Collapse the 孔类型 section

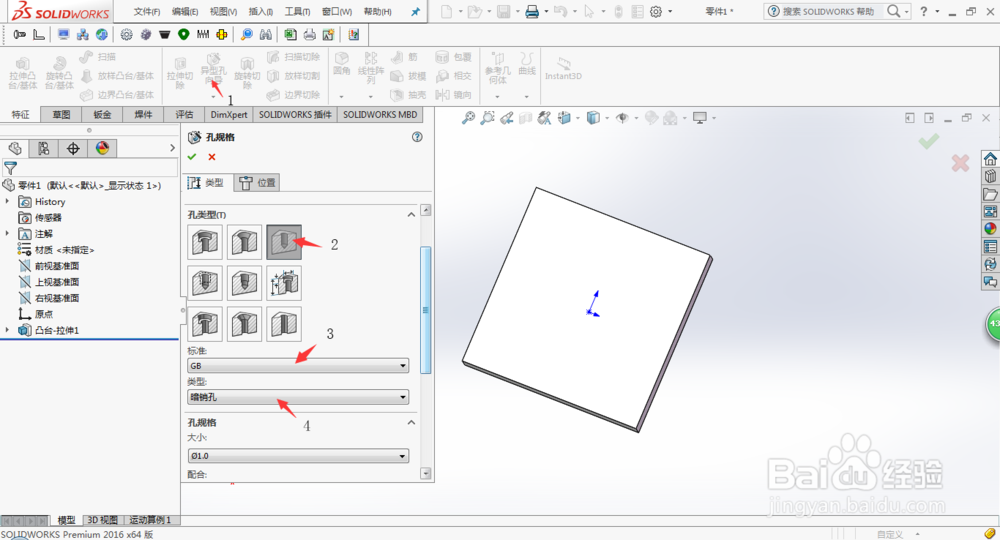pyautogui.click(x=411, y=215)
